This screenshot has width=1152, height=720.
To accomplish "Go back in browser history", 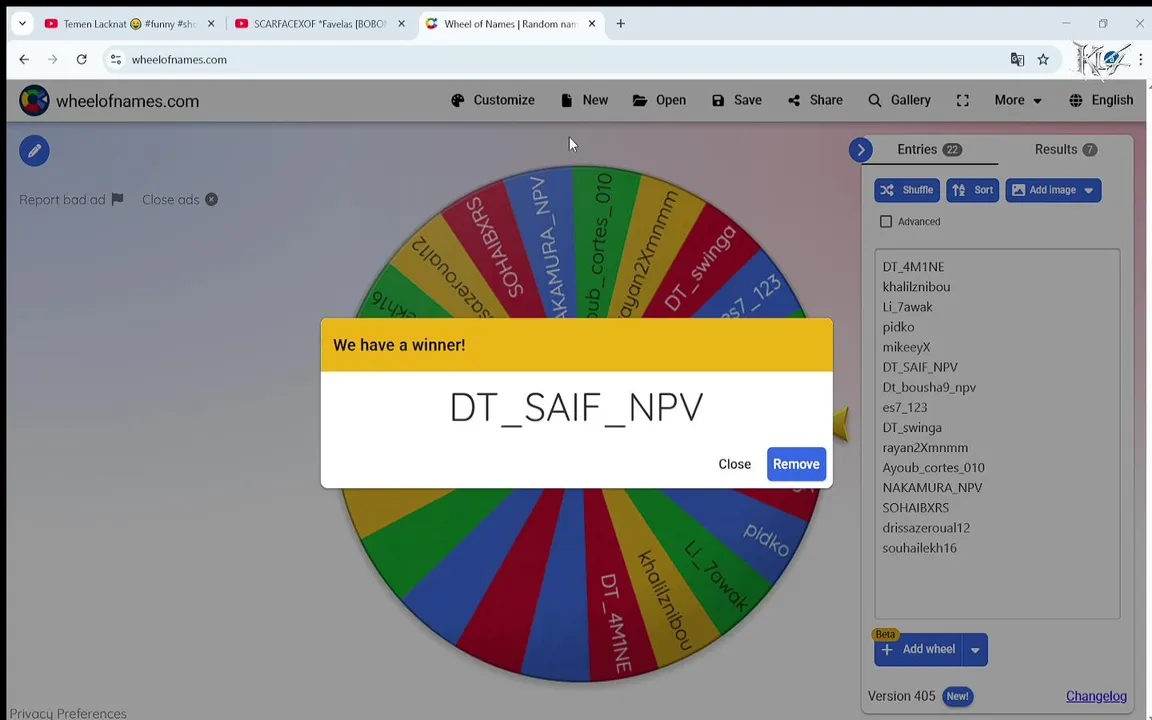I will pyautogui.click(x=24, y=60).
